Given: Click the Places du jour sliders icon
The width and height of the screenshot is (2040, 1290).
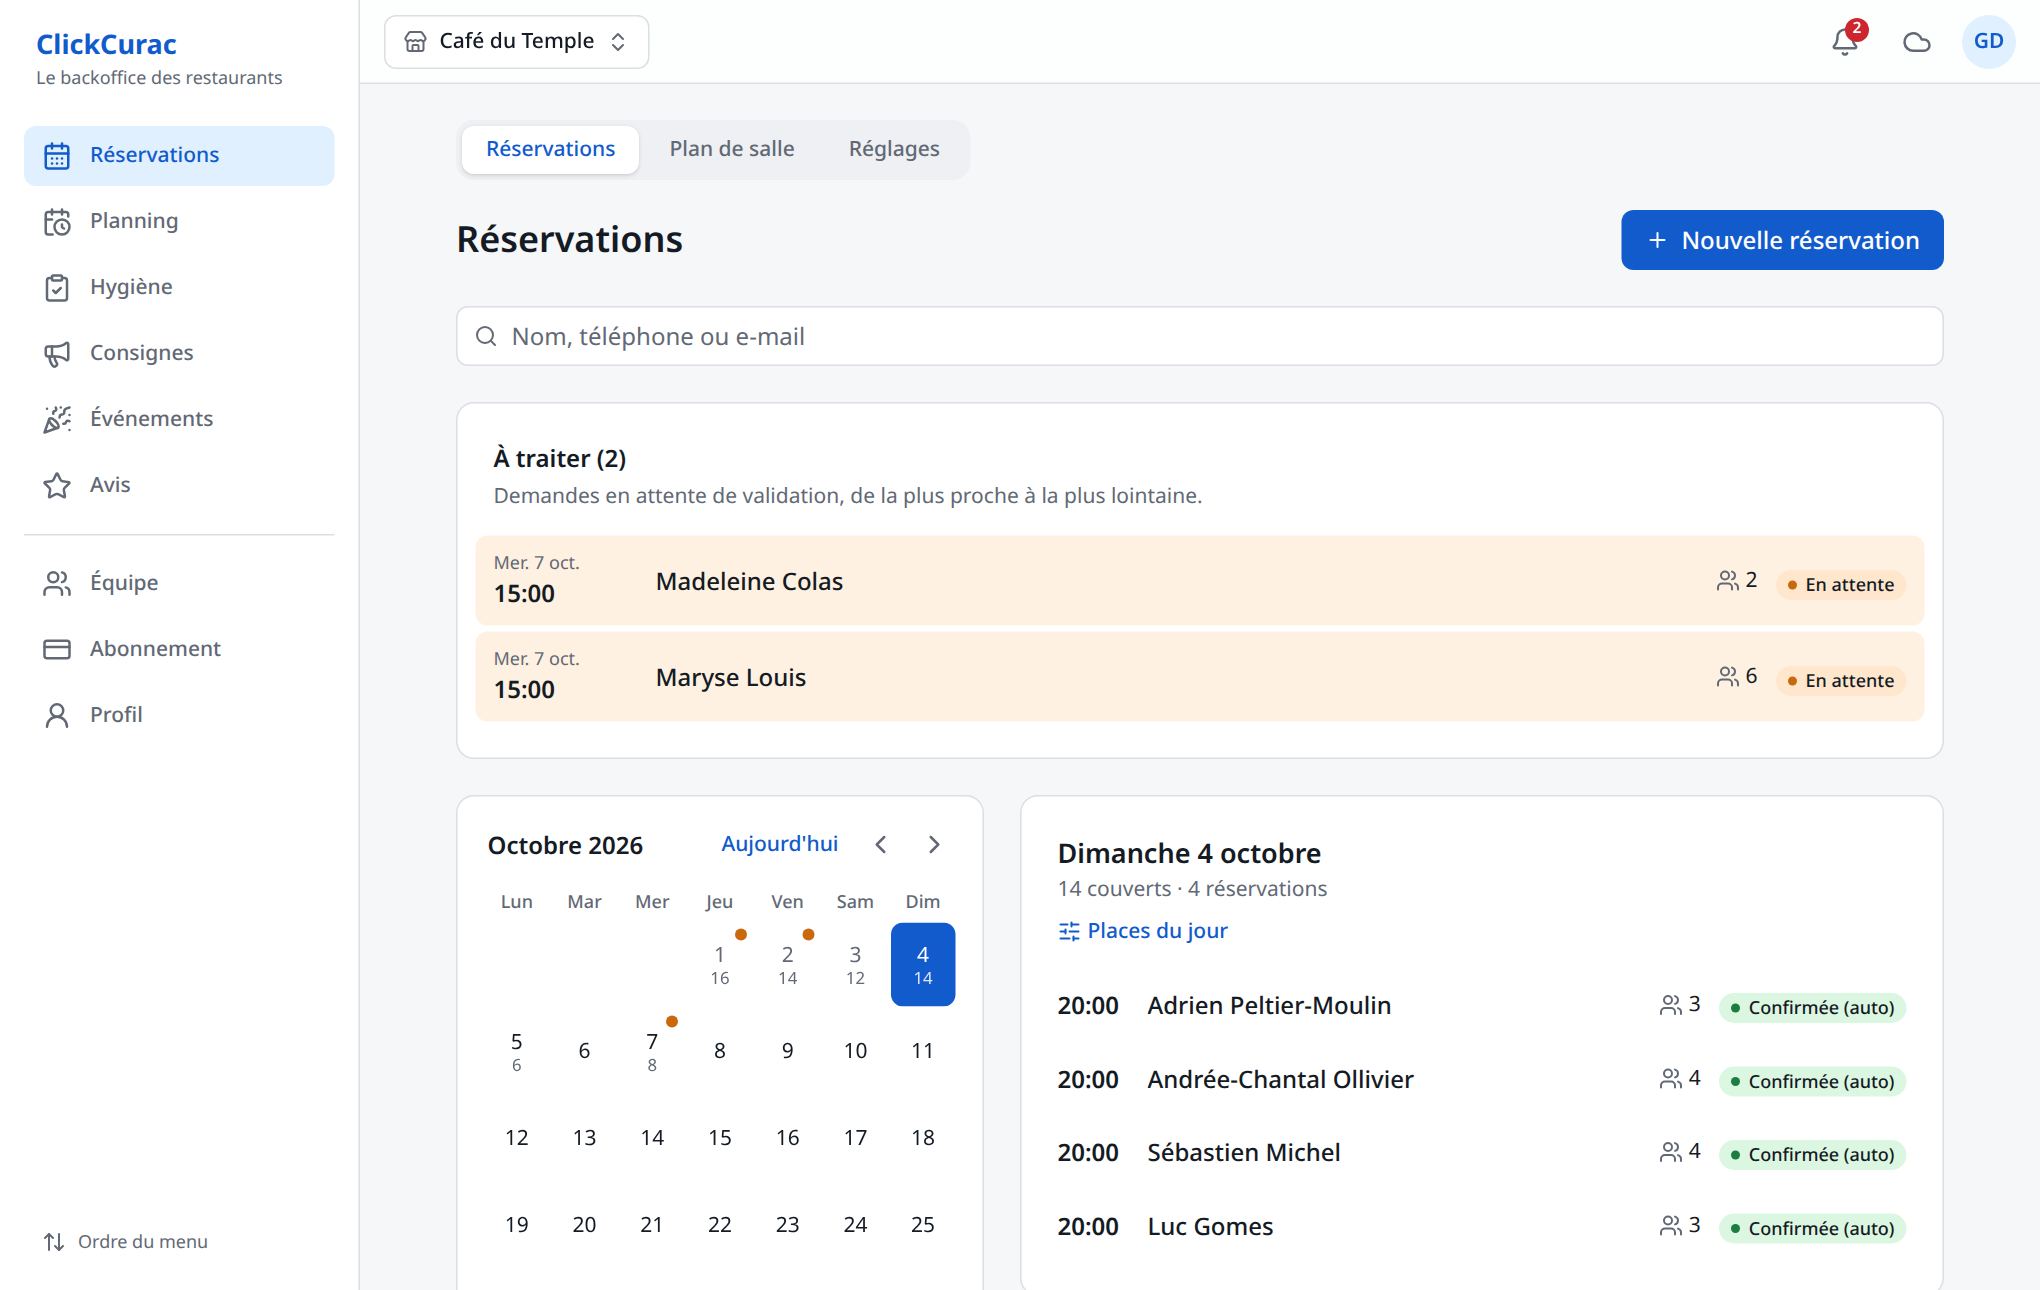Looking at the screenshot, I should [1069, 931].
